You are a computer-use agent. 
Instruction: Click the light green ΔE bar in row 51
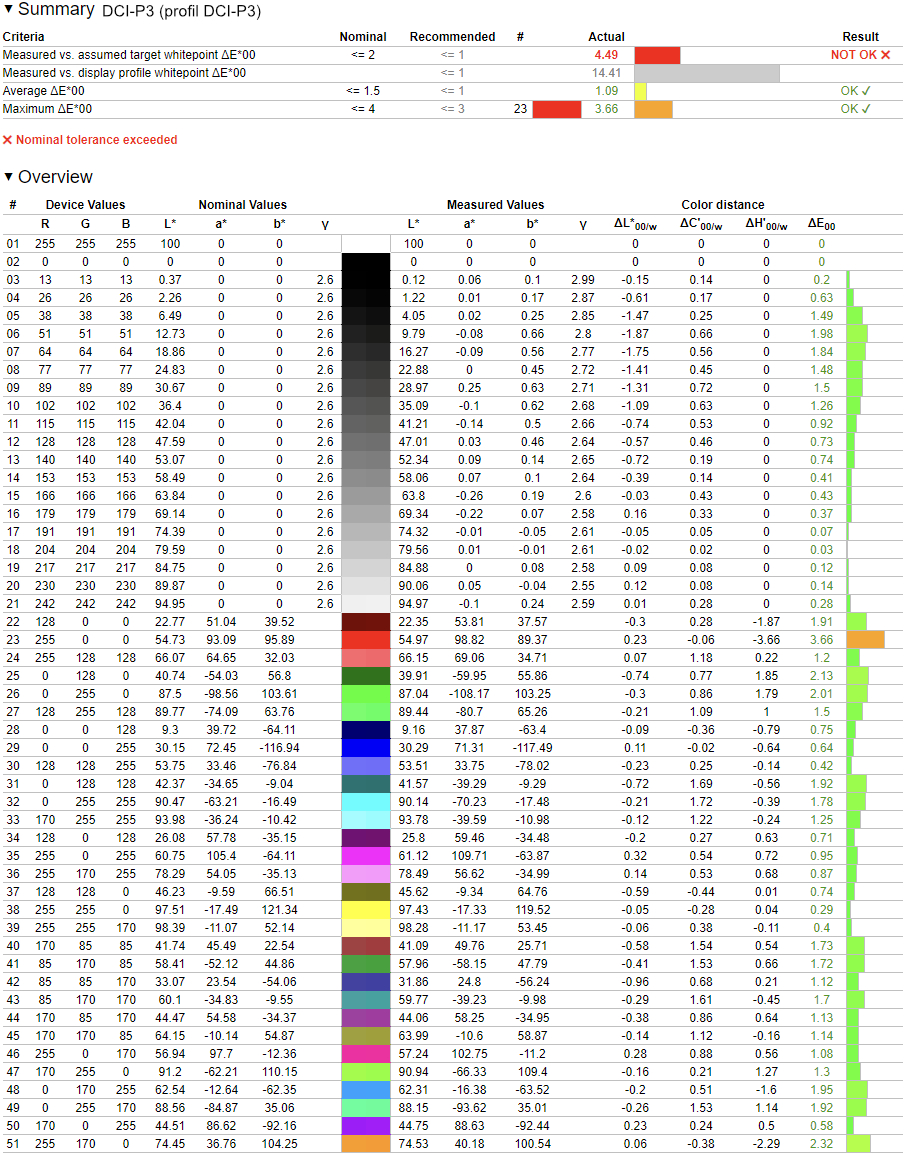[x=859, y=1144]
